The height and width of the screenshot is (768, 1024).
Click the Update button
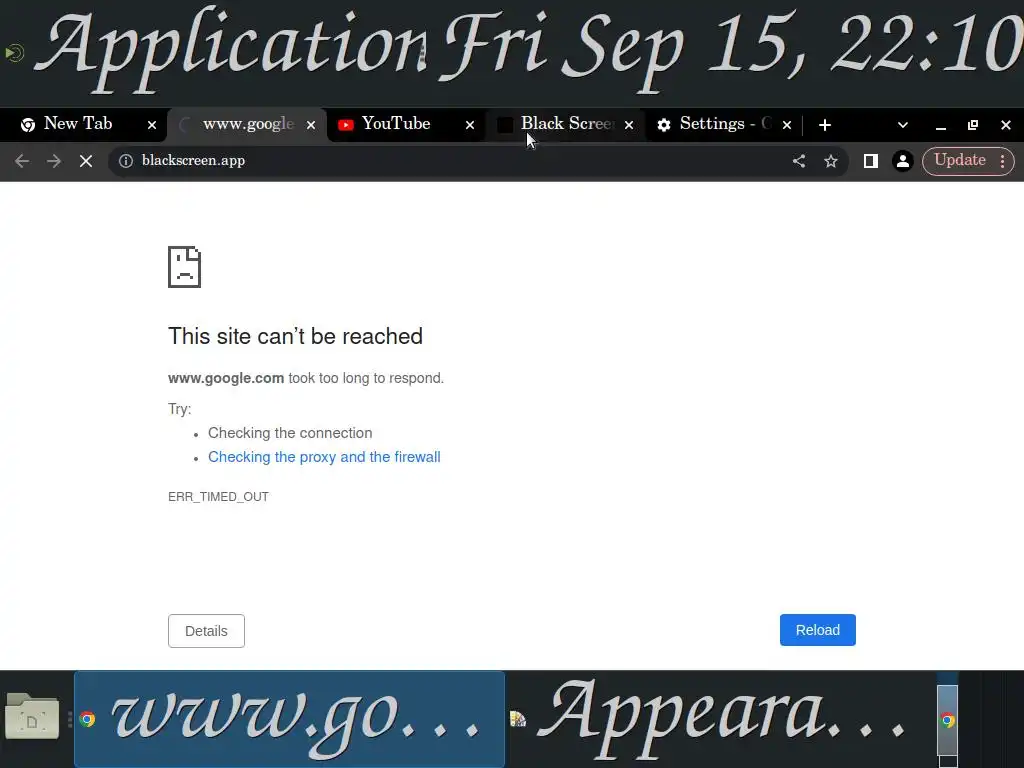959,161
